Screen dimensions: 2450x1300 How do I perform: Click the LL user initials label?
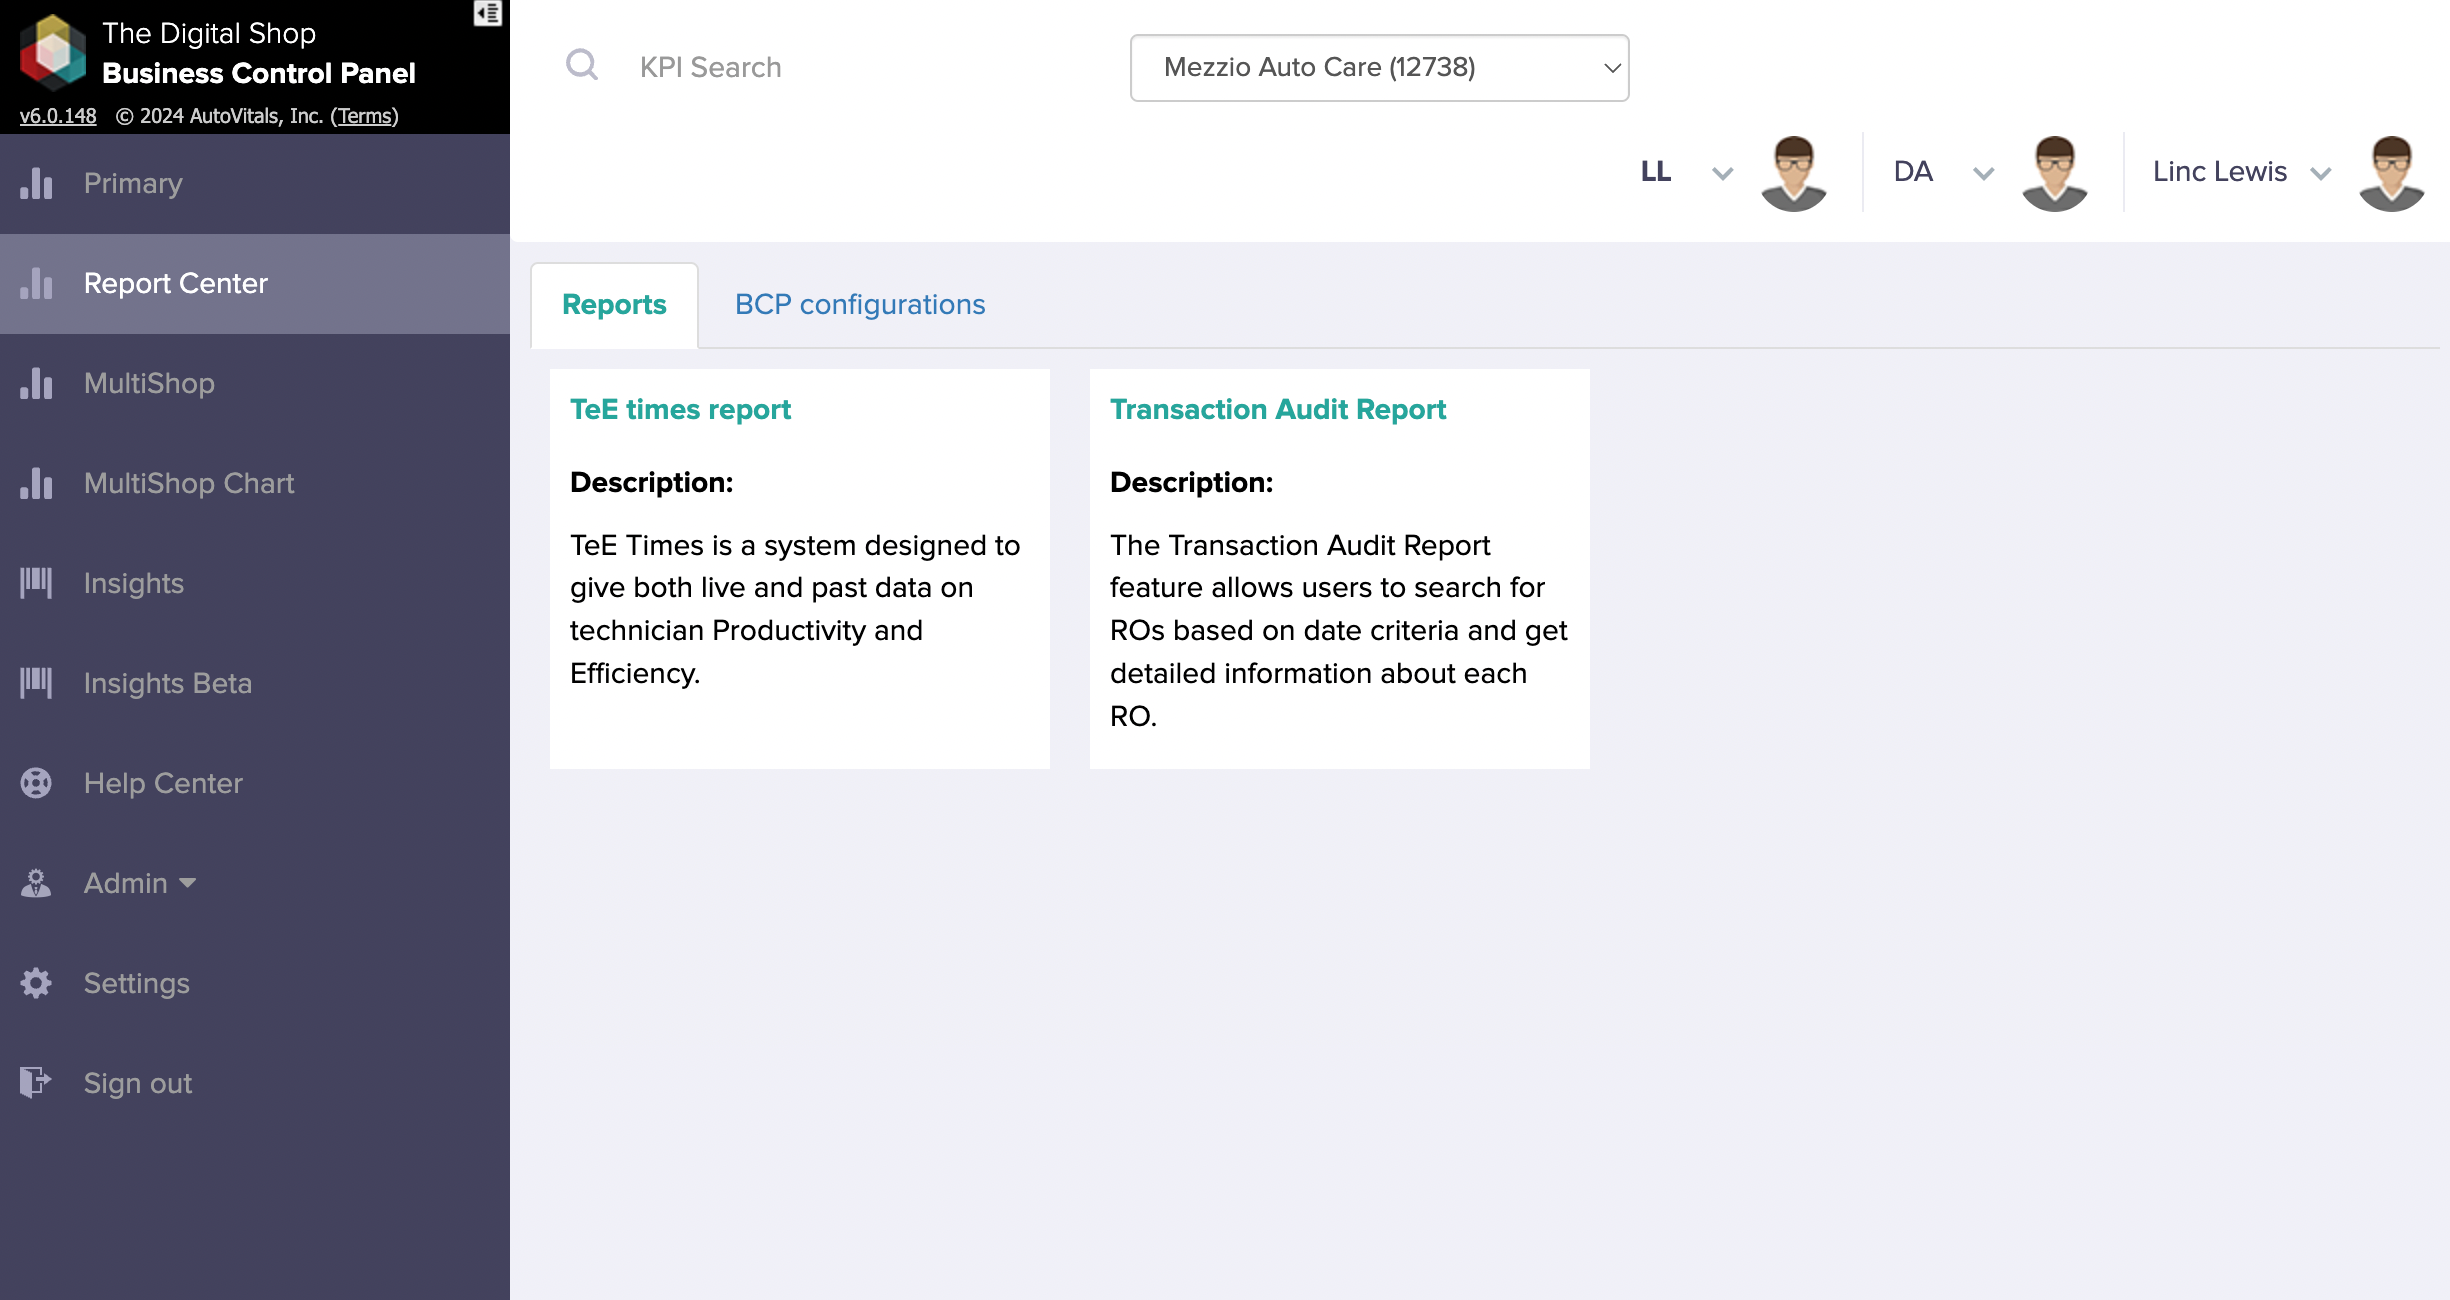(x=1656, y=172)
